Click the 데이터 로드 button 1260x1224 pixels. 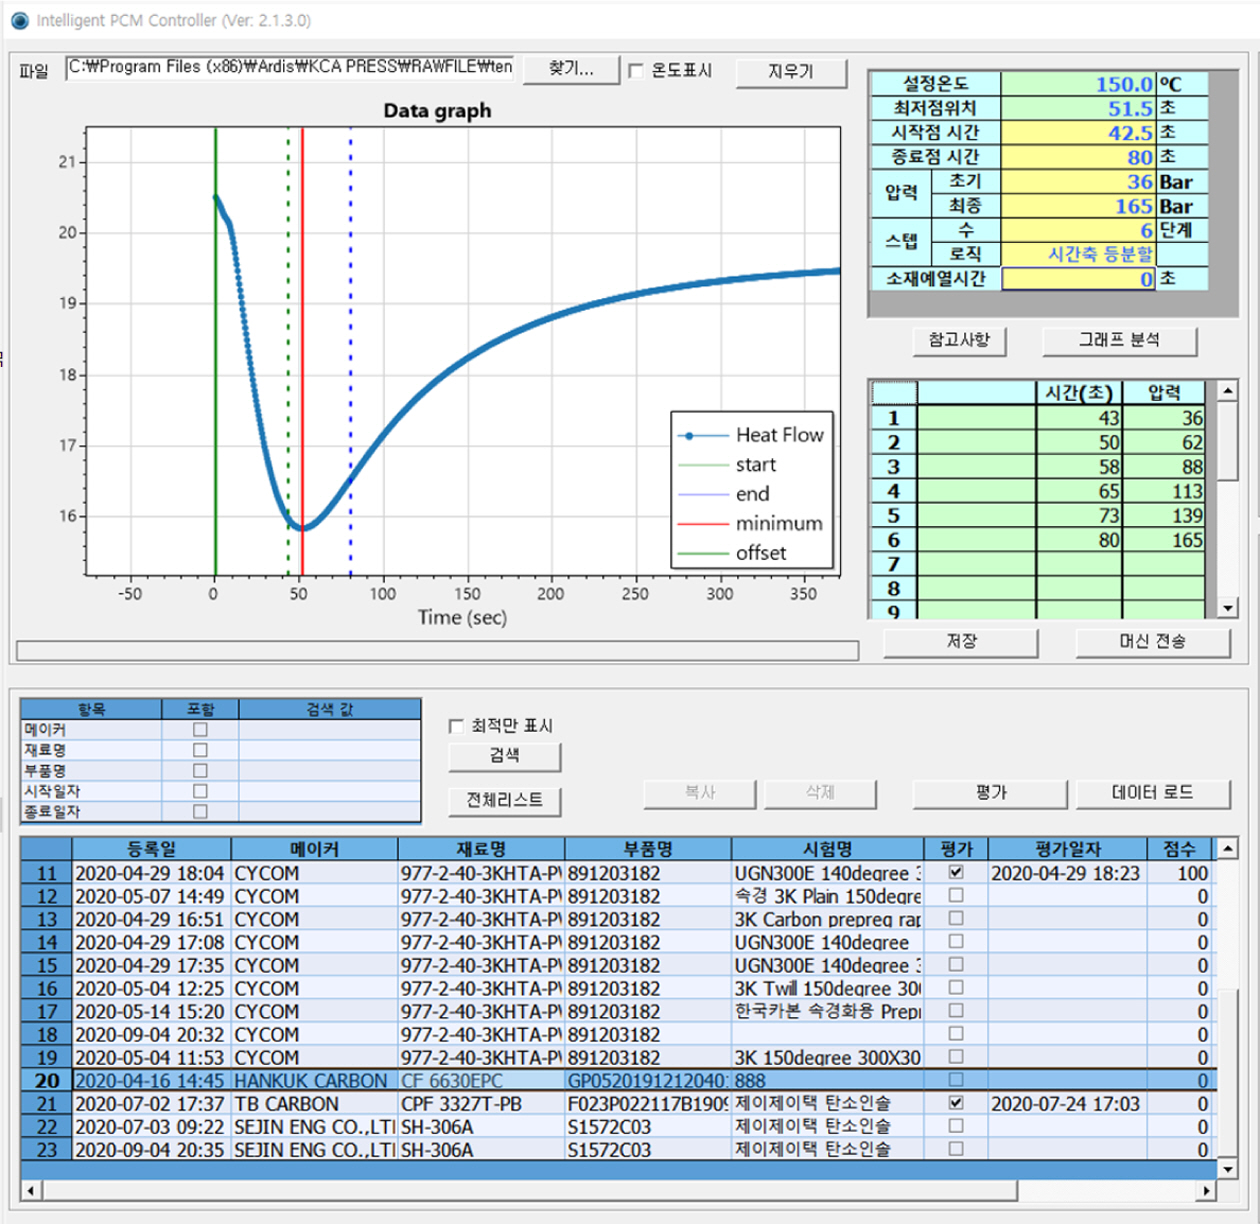pos(1152,792)
